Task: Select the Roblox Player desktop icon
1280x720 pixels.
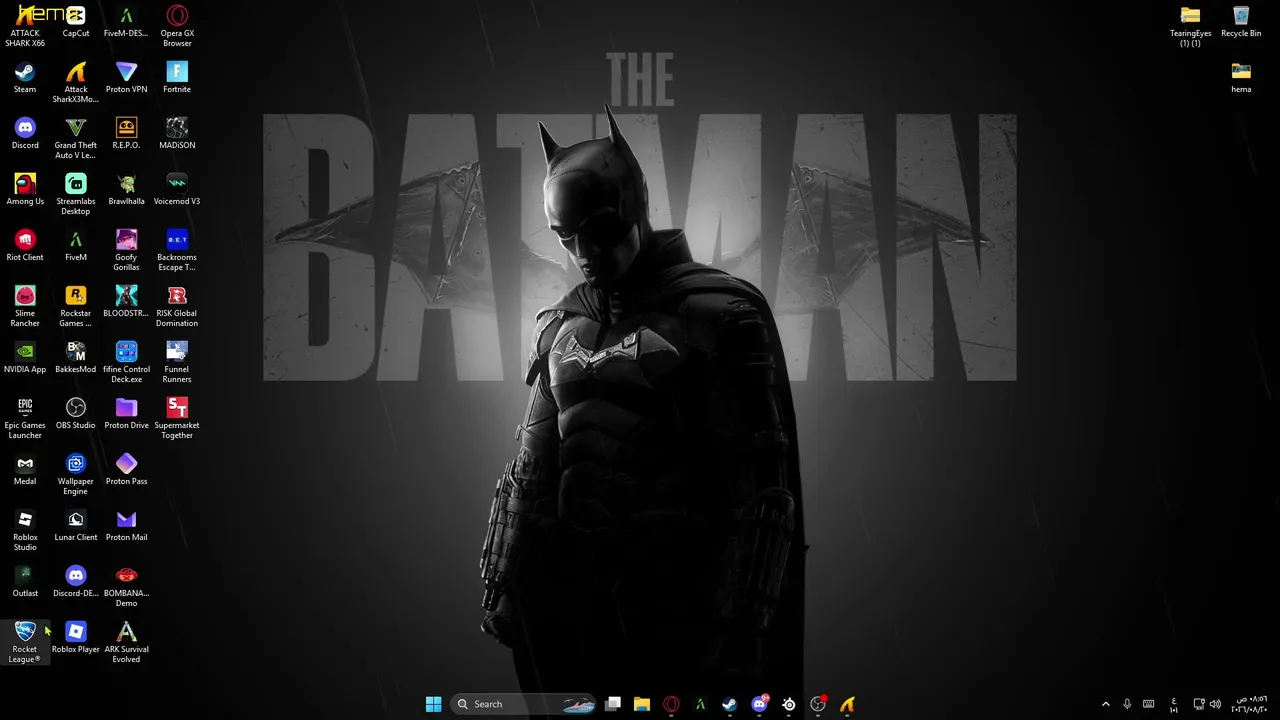Action: click(x=76, y=638)
